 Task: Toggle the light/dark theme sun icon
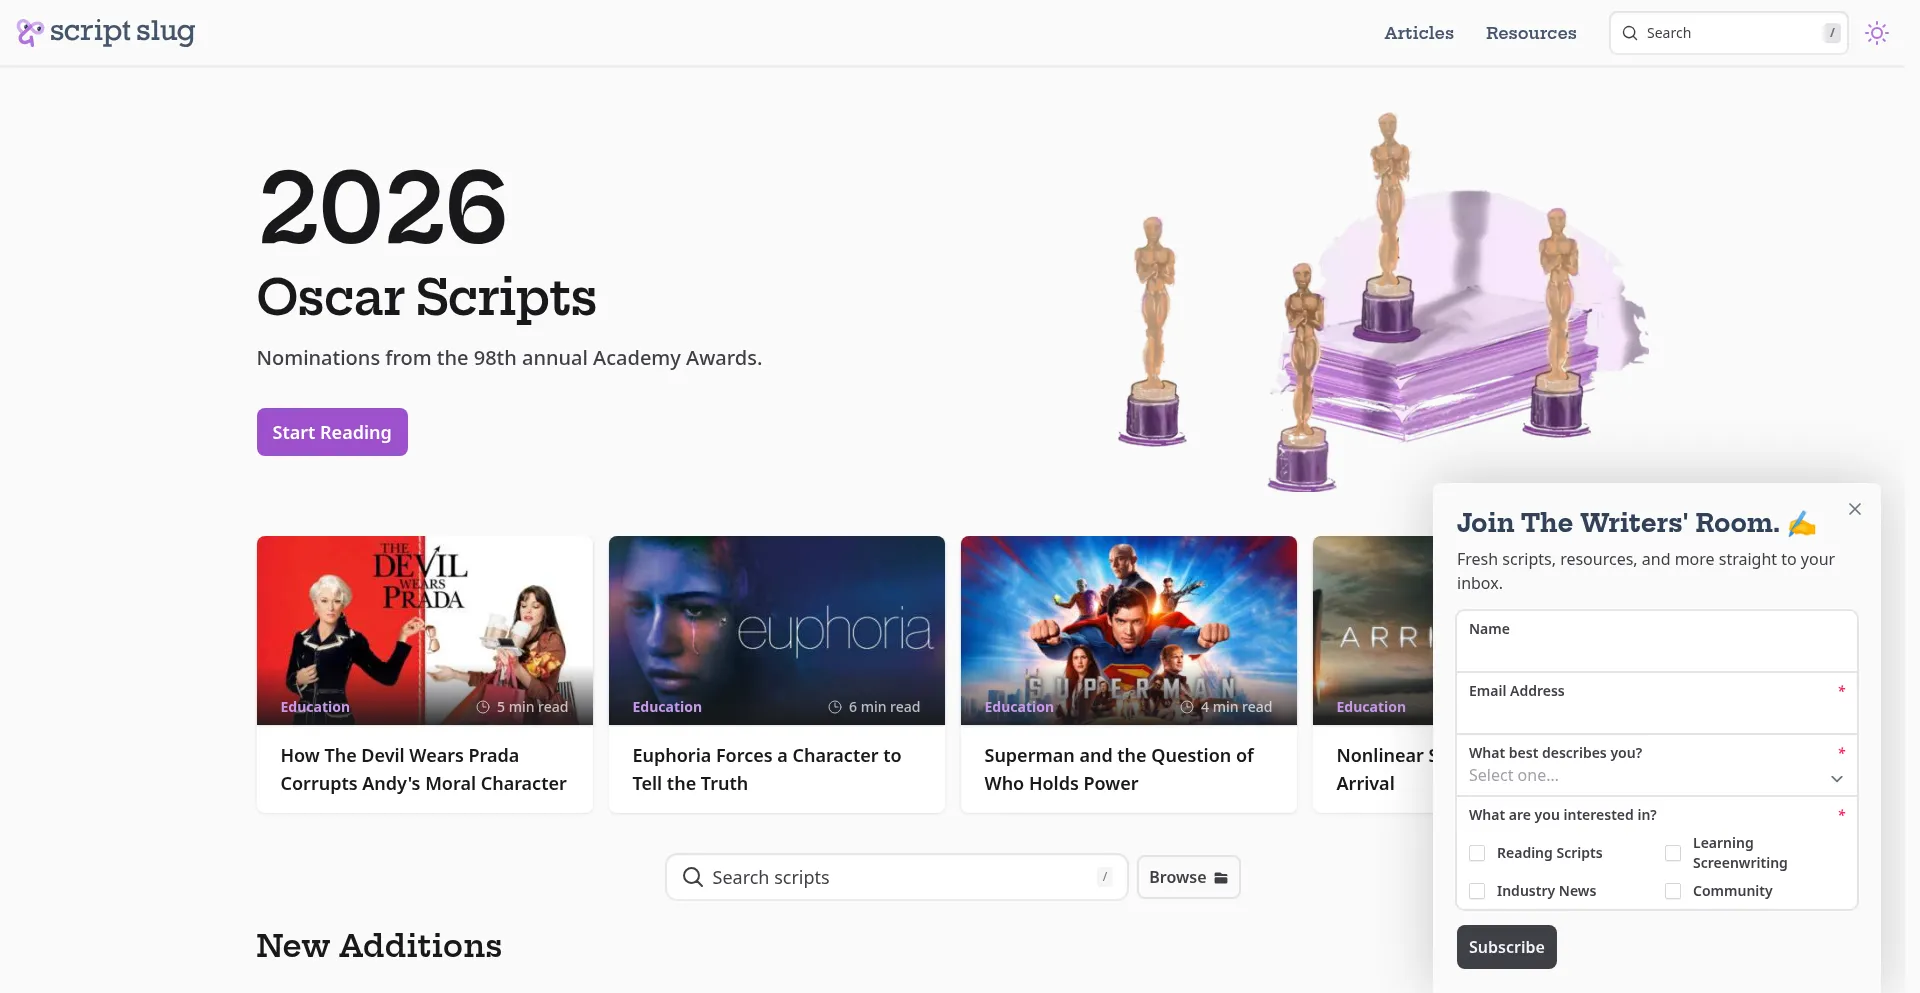click(1877, 33)
